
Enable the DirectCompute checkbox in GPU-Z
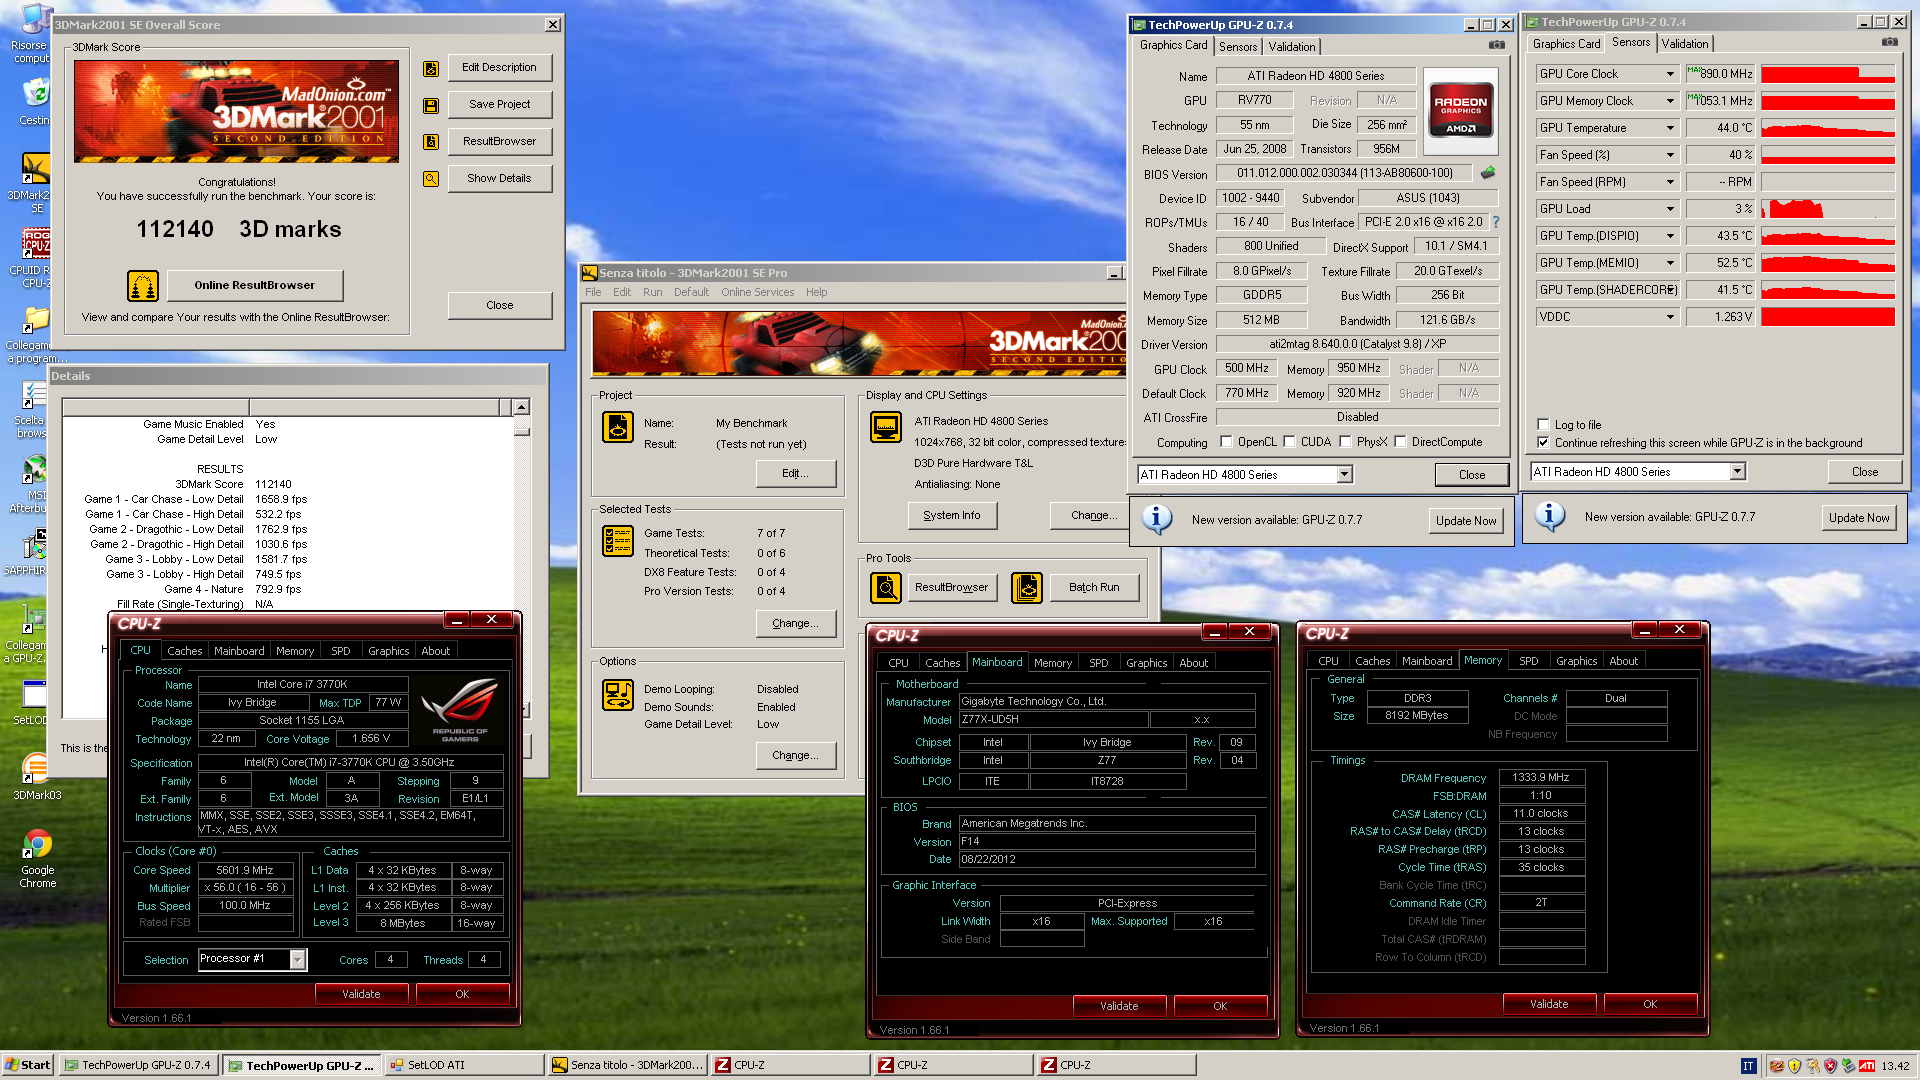1400,442
